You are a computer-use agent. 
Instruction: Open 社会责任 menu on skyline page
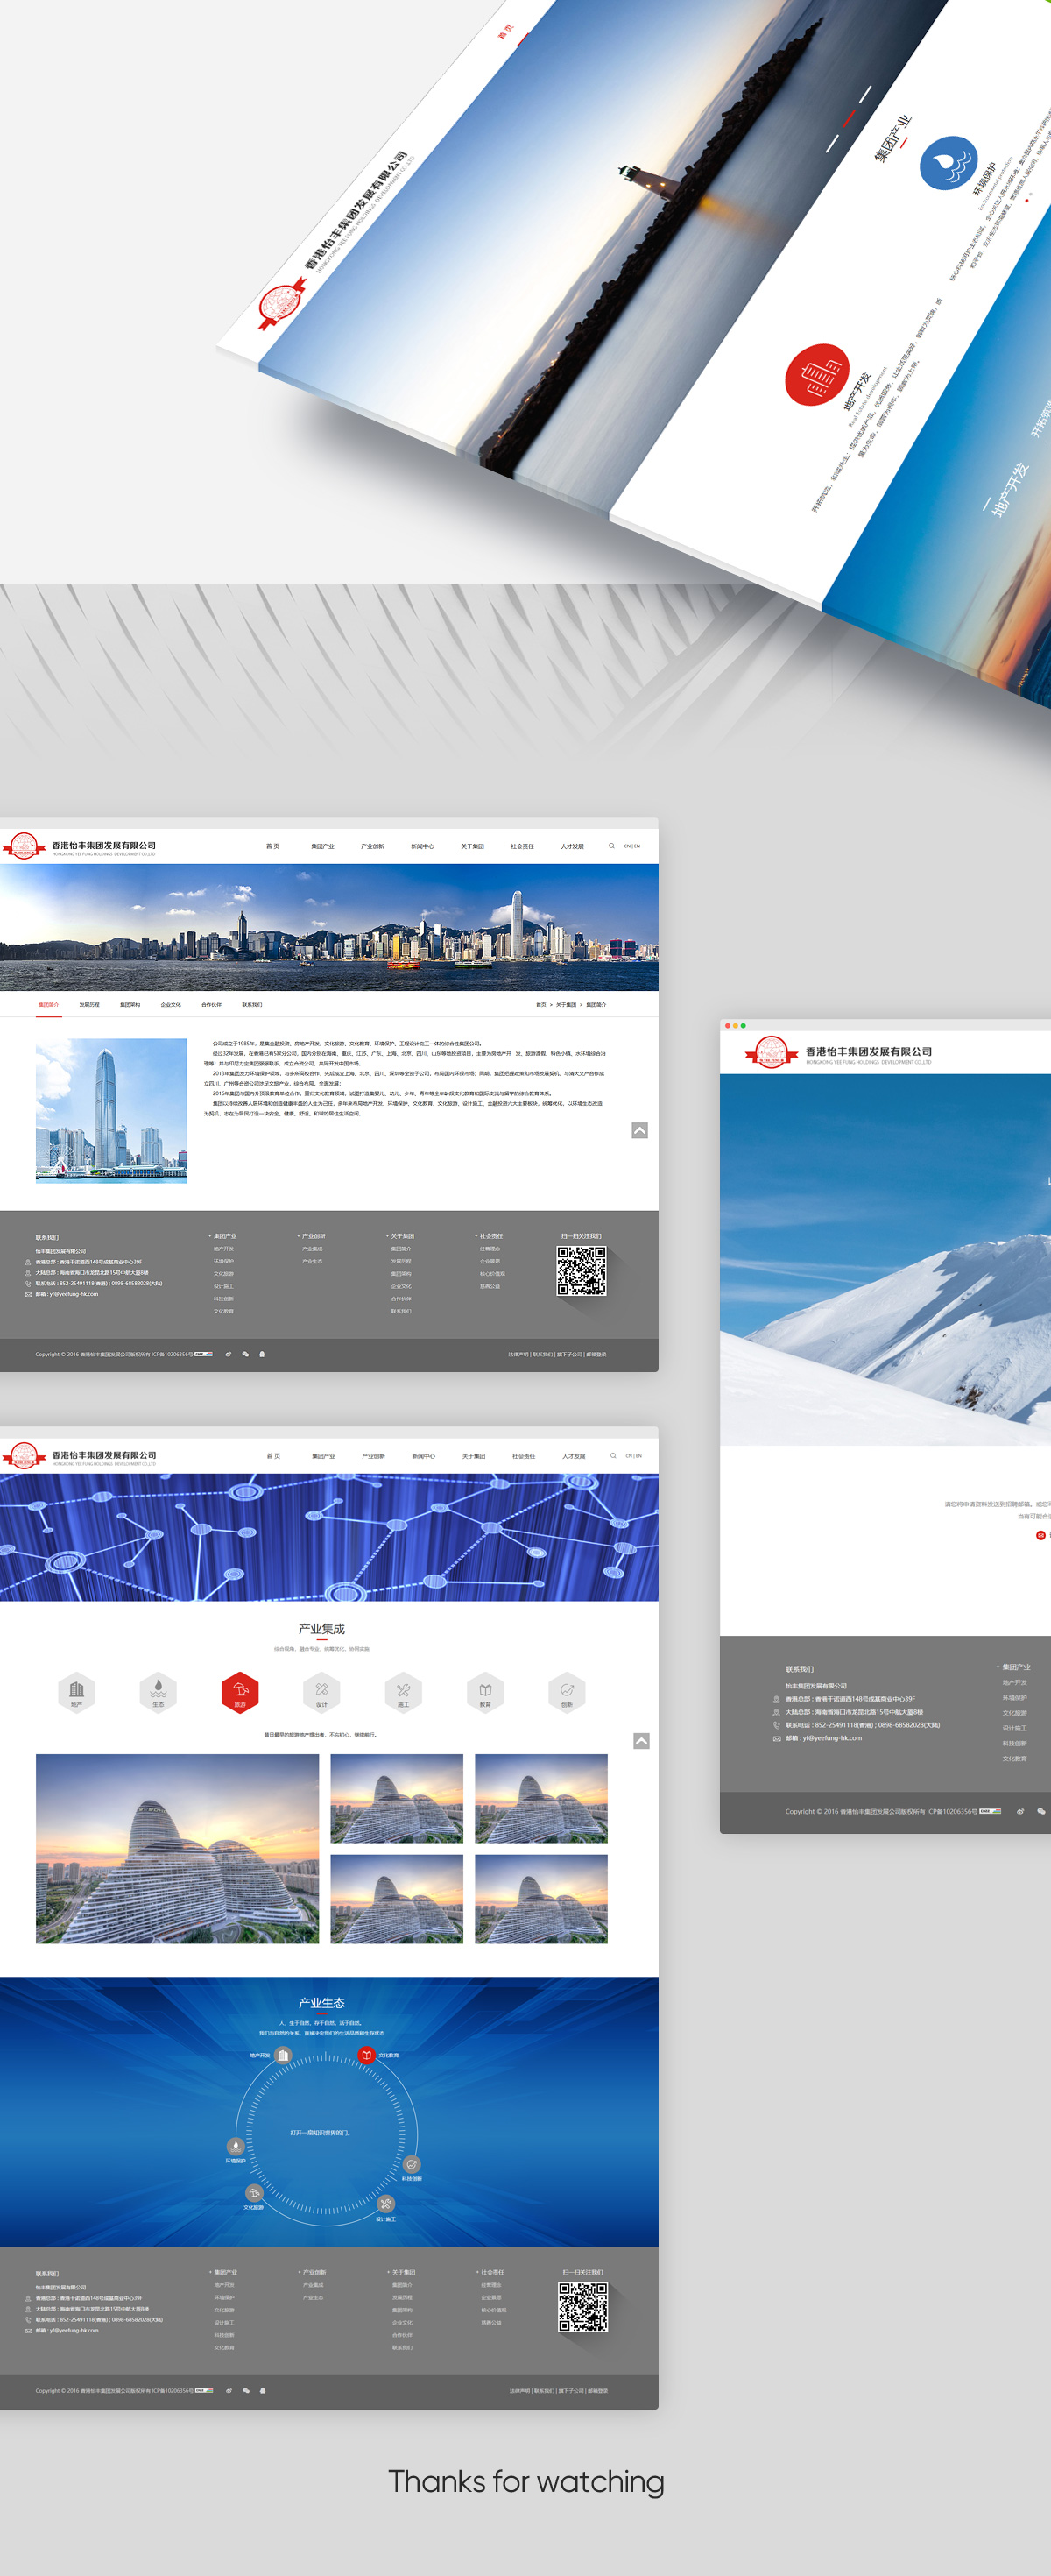[522, 846]
